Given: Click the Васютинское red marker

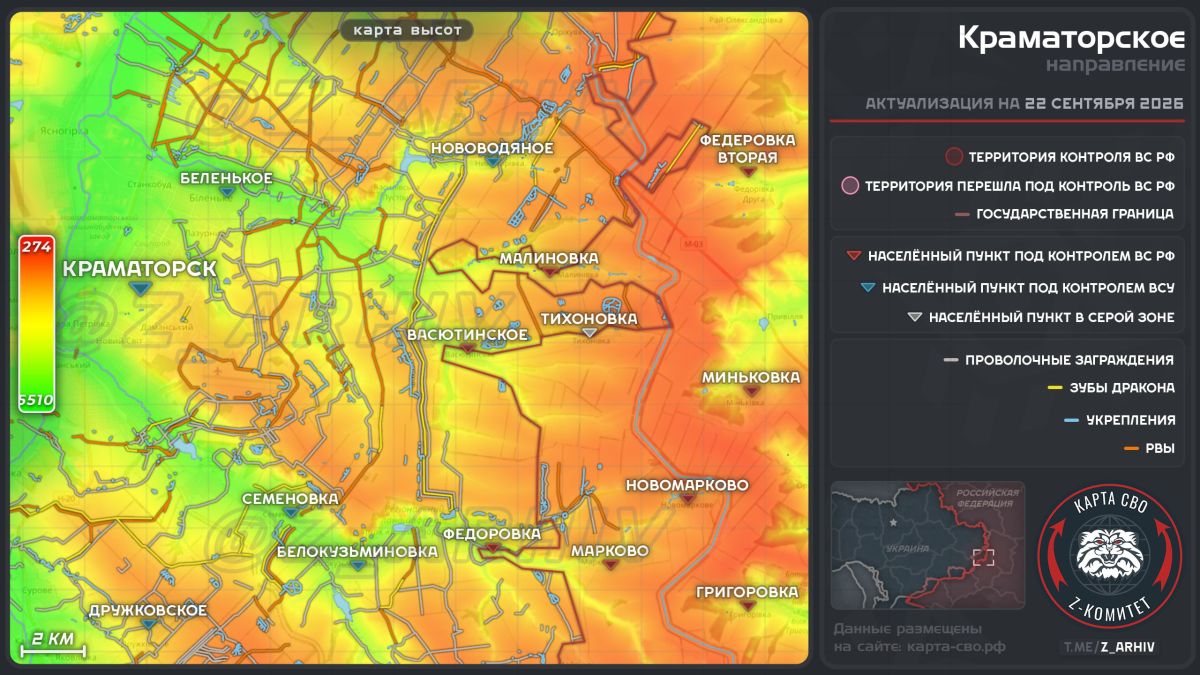Looking at the screenshot, I should 467,348.
